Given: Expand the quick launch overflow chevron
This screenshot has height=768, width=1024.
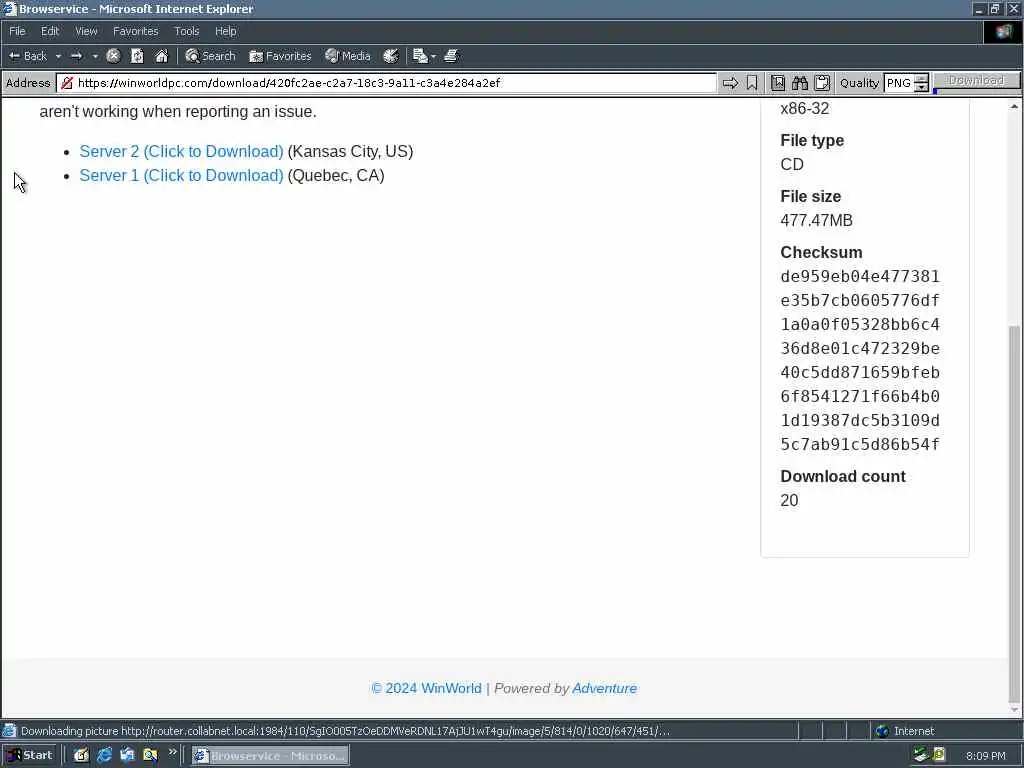Looking at the screenshot, I should point(172,752).
